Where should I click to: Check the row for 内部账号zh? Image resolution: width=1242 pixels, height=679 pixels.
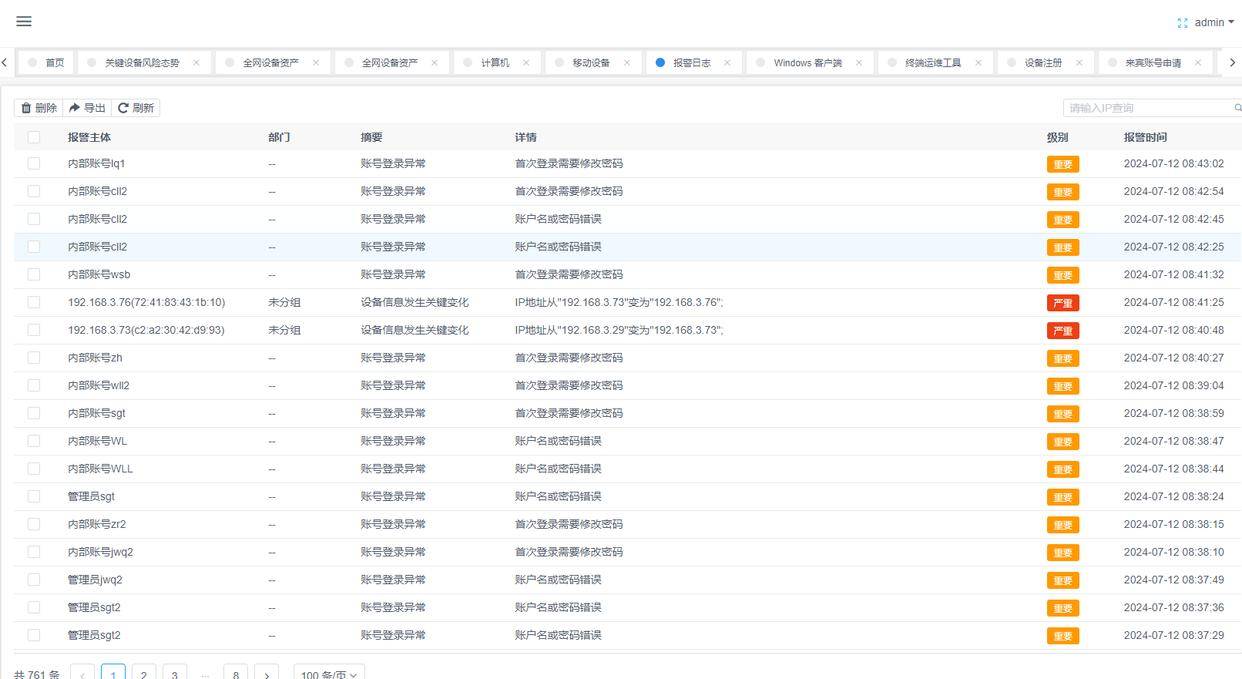[34, 357]
